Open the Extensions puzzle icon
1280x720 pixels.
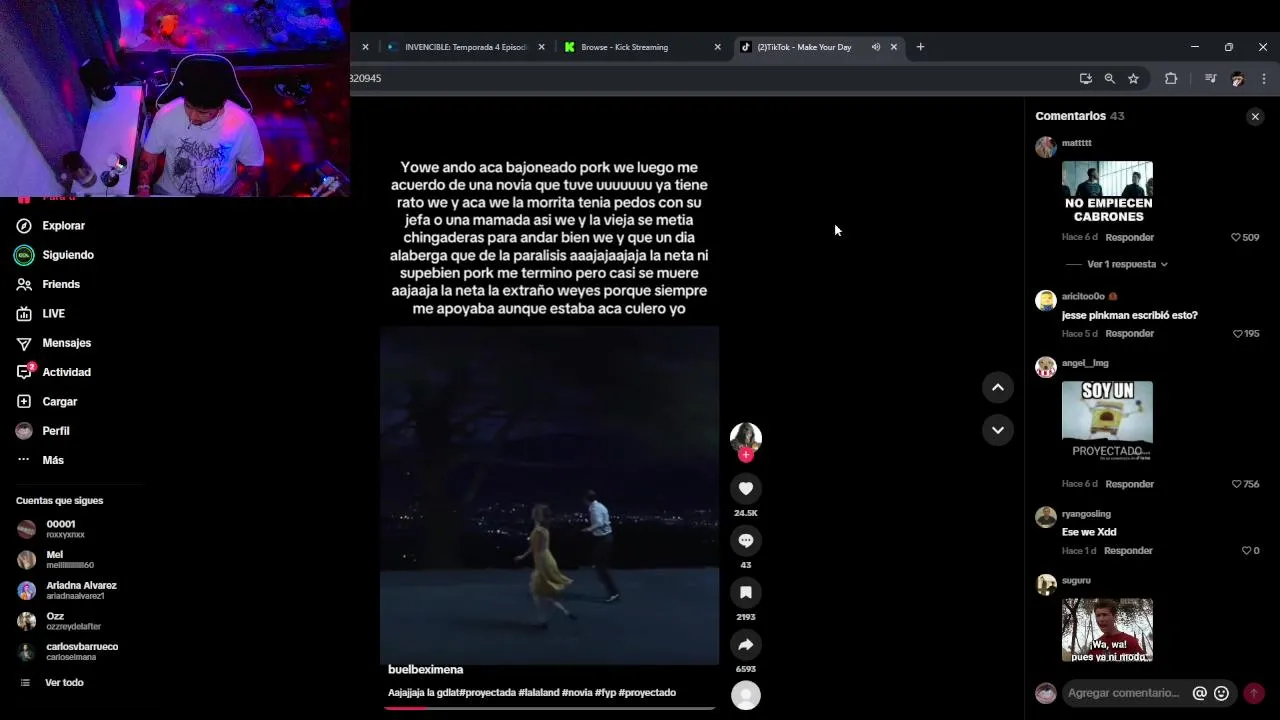click(x=1171, y=78)
